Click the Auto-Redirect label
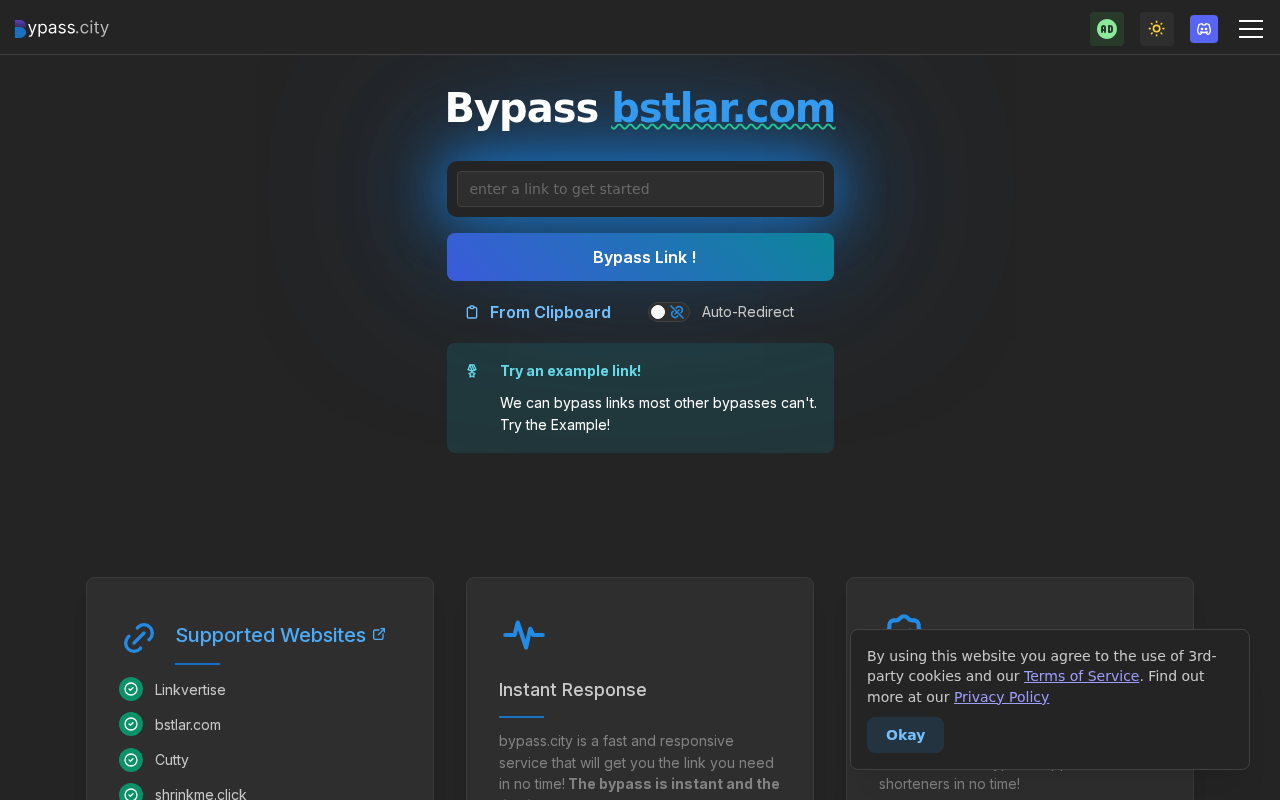 coord(748,312)
